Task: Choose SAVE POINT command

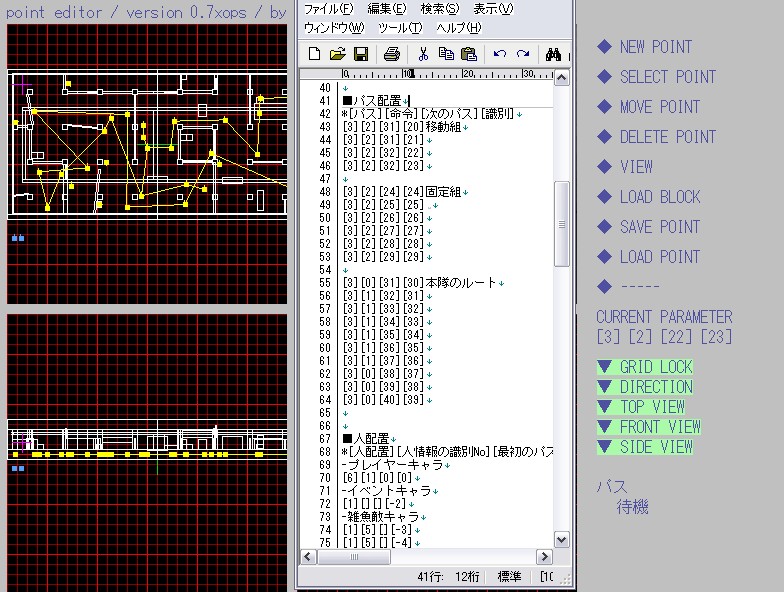Action: [x=660, y=226]
